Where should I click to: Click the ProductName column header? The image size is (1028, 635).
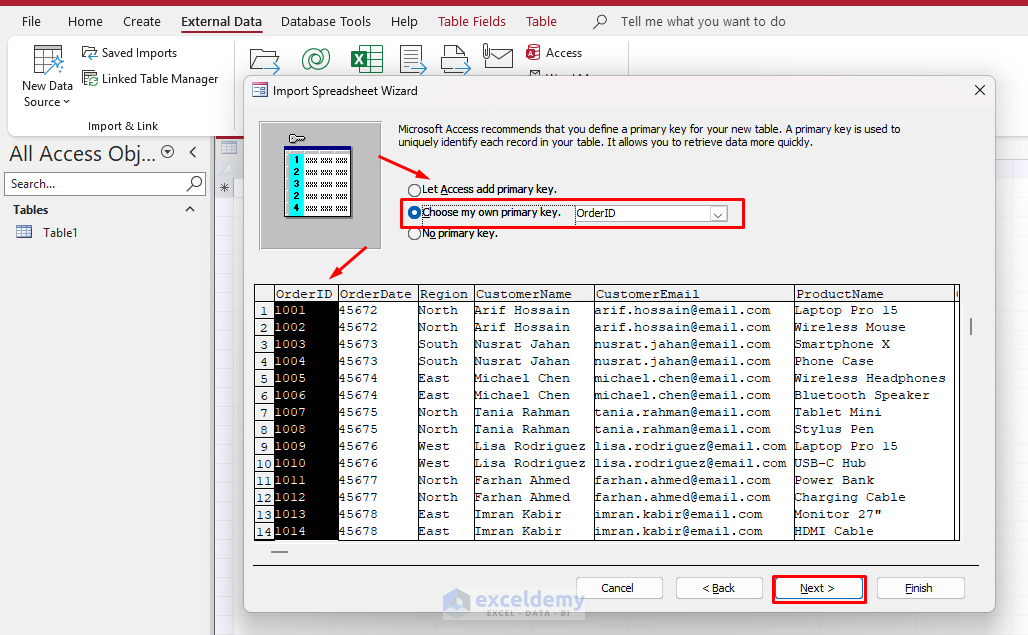coord(874,294)
